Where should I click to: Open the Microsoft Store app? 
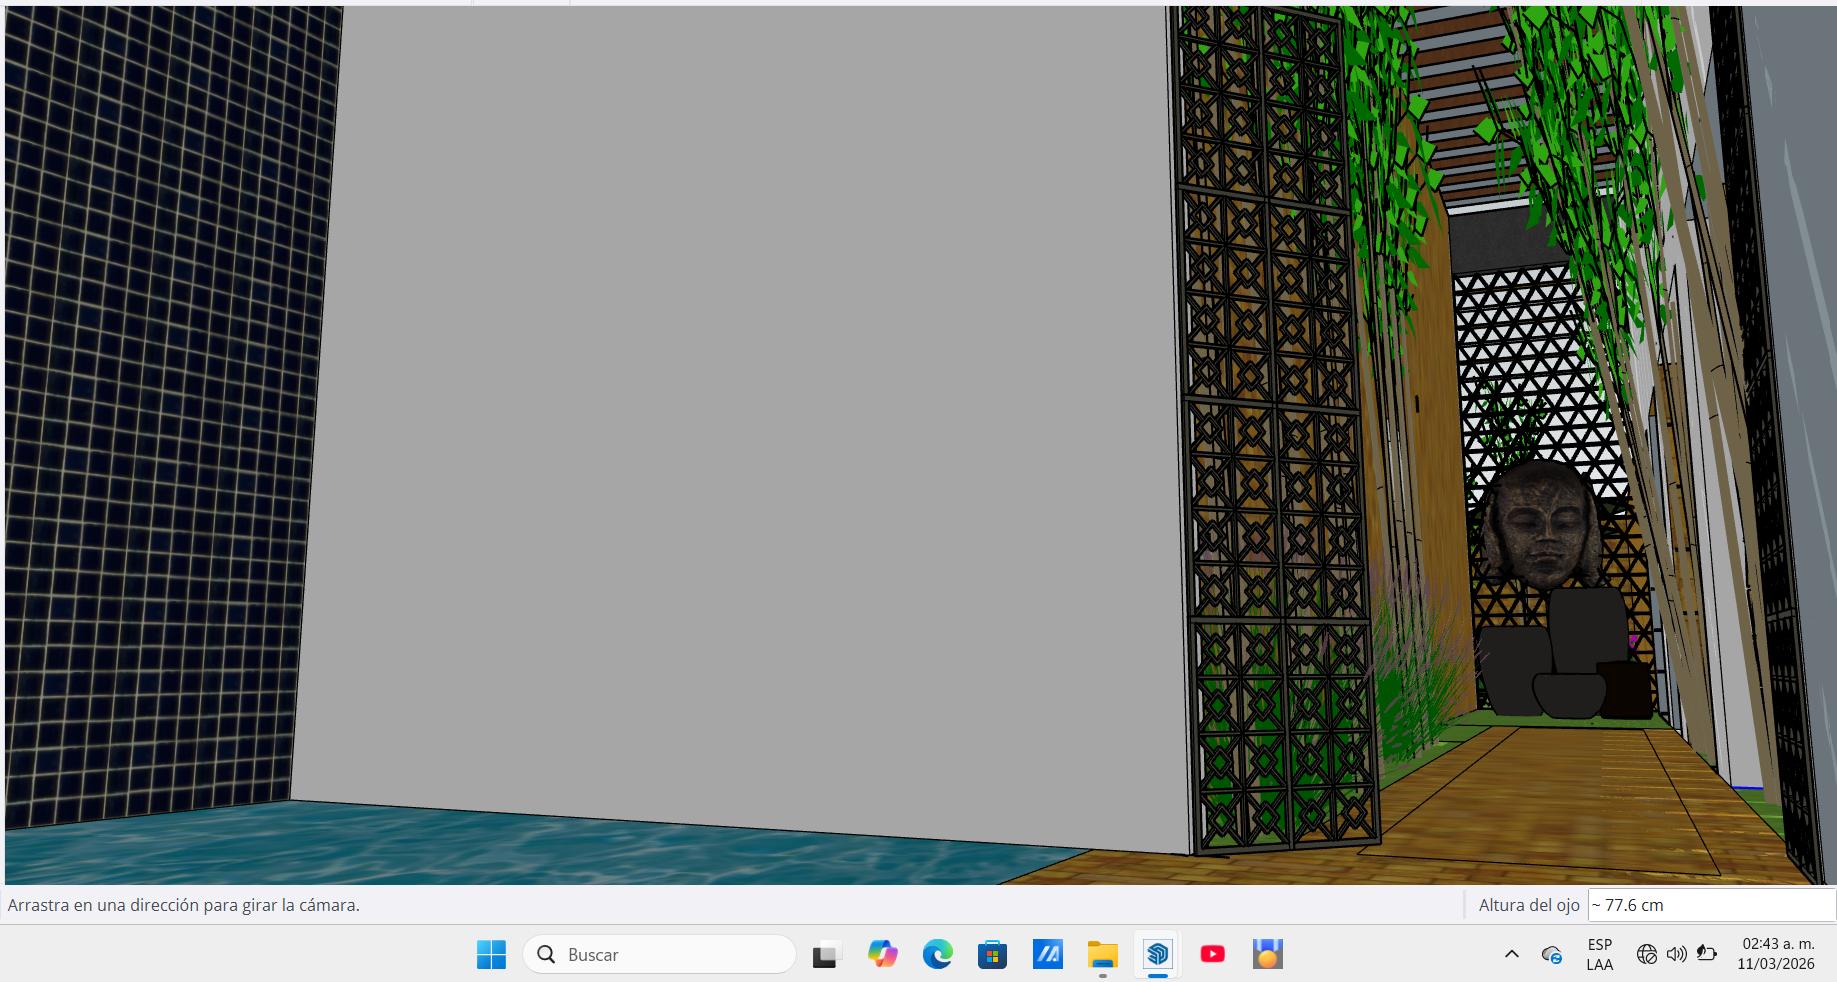992,955
